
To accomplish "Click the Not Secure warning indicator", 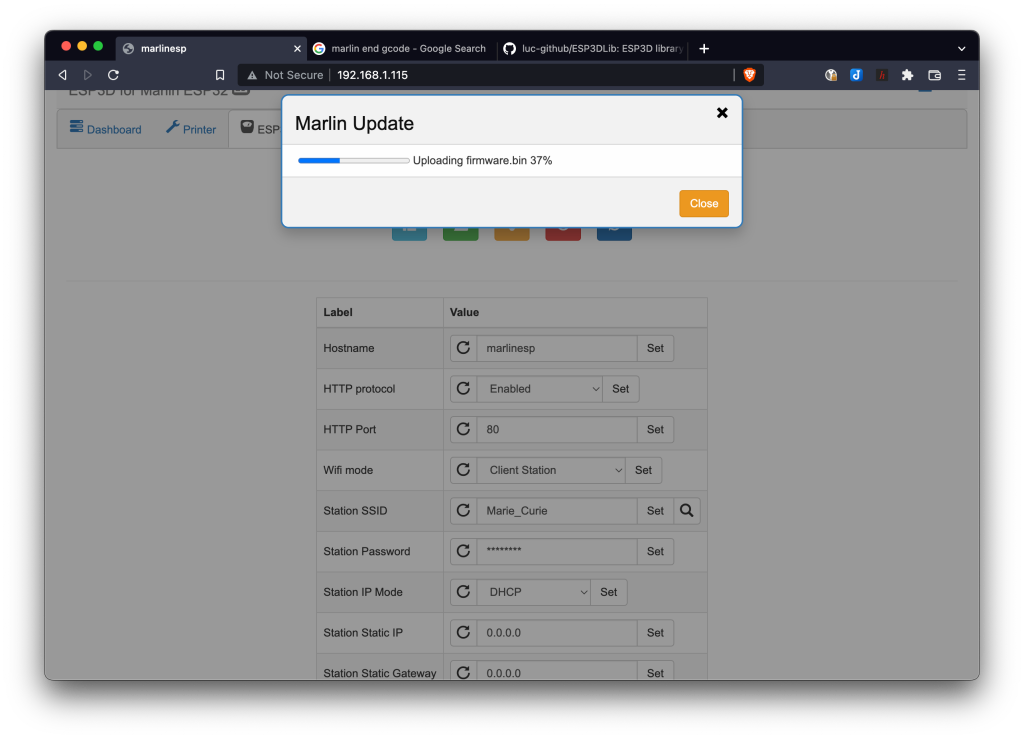I will 285,75.
